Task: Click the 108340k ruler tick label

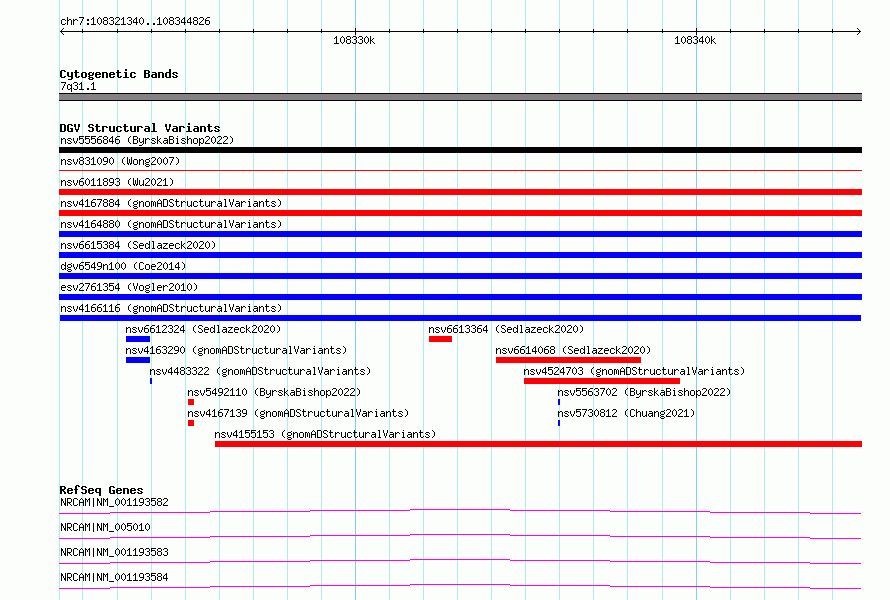Action: (x=695, y=40)
